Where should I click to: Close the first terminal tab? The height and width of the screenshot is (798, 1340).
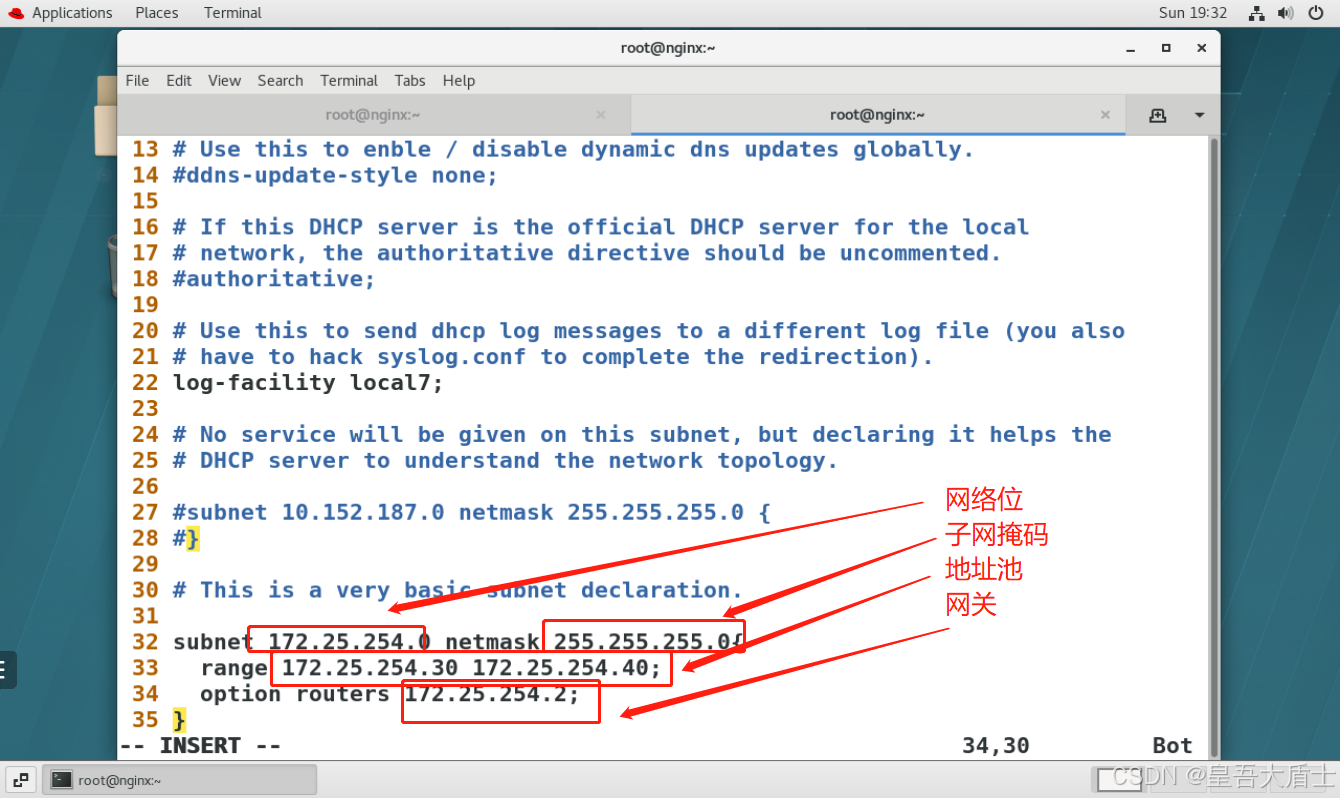[601, 115]
